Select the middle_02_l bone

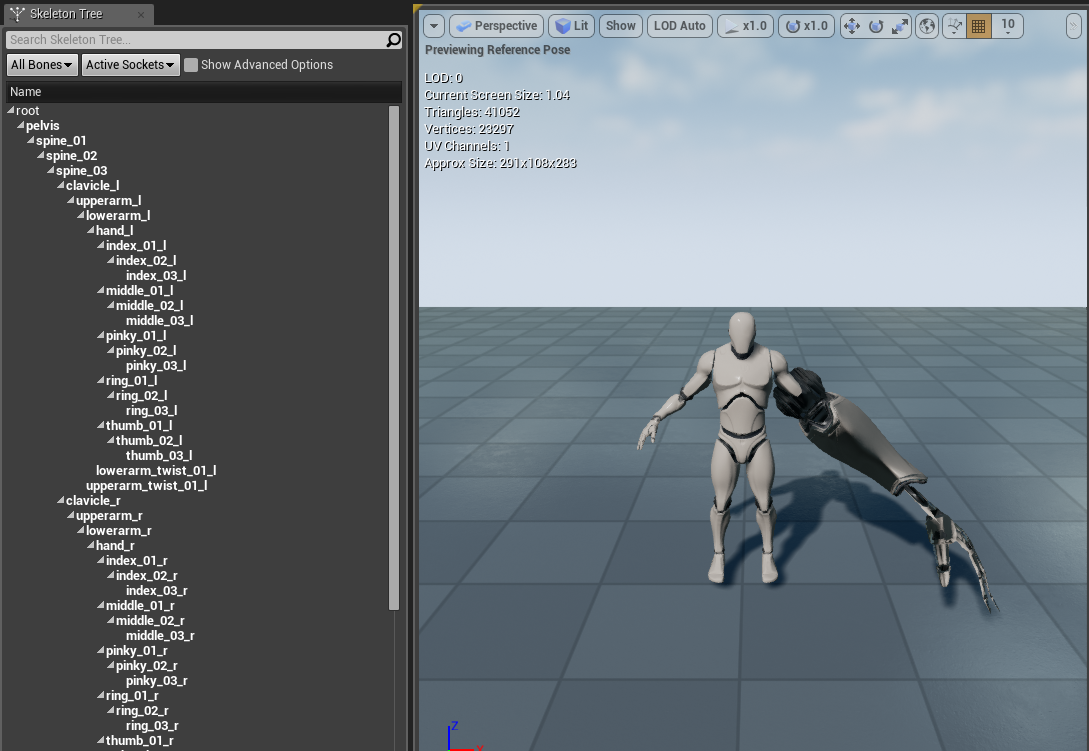(x=149, y=306)
